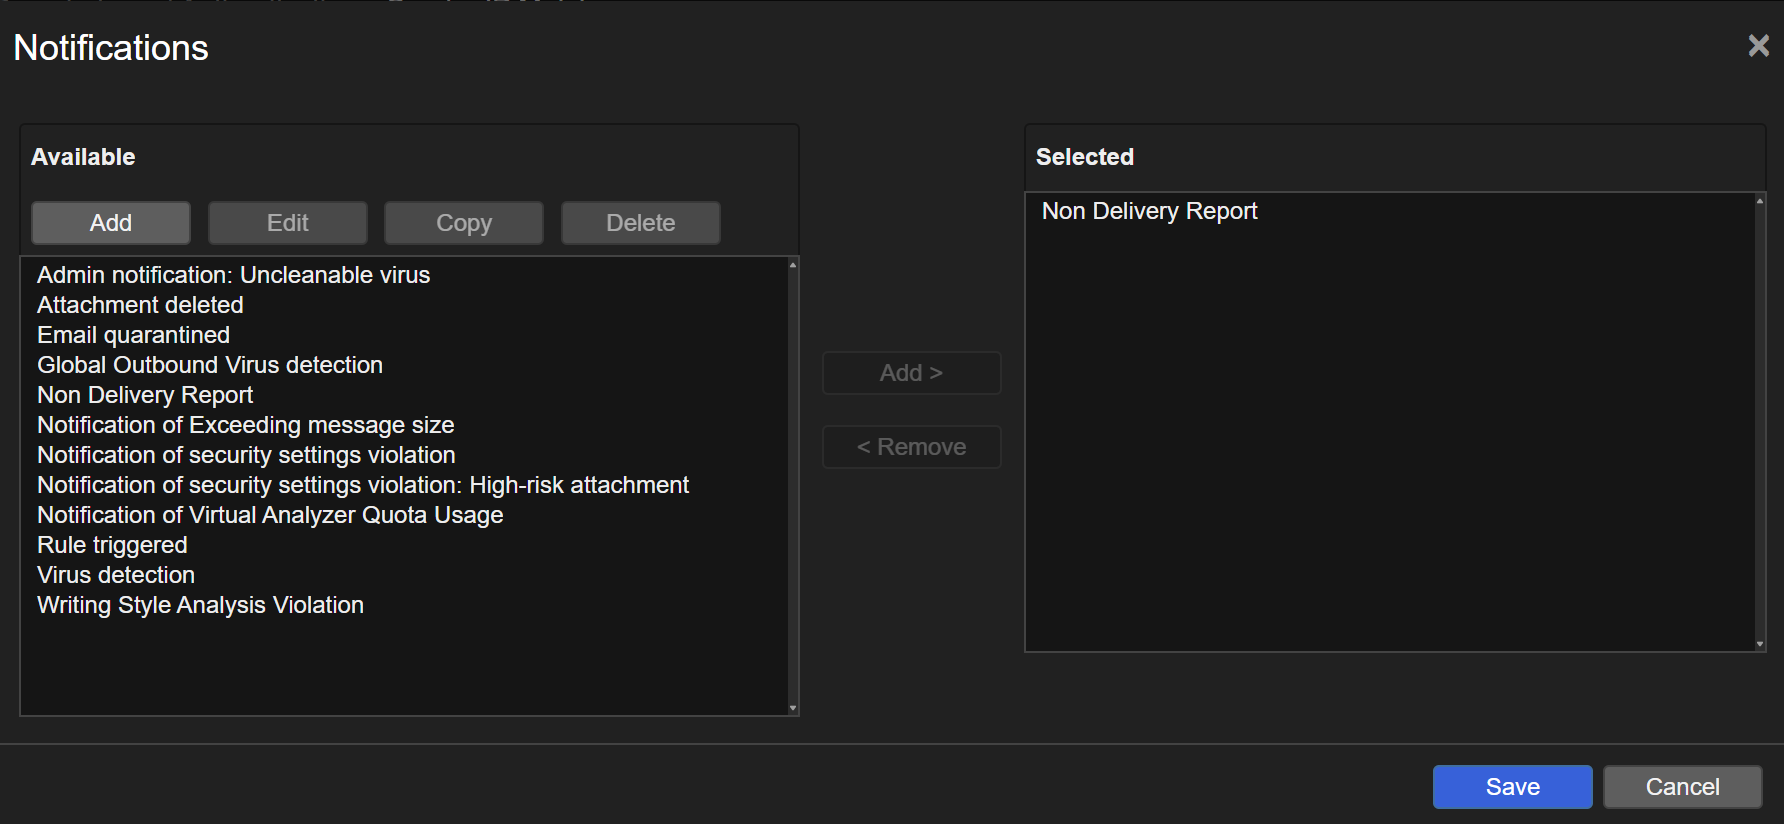Click the Edit notification button
This screenshot has height=824, width=1784.
click(288, 223)
